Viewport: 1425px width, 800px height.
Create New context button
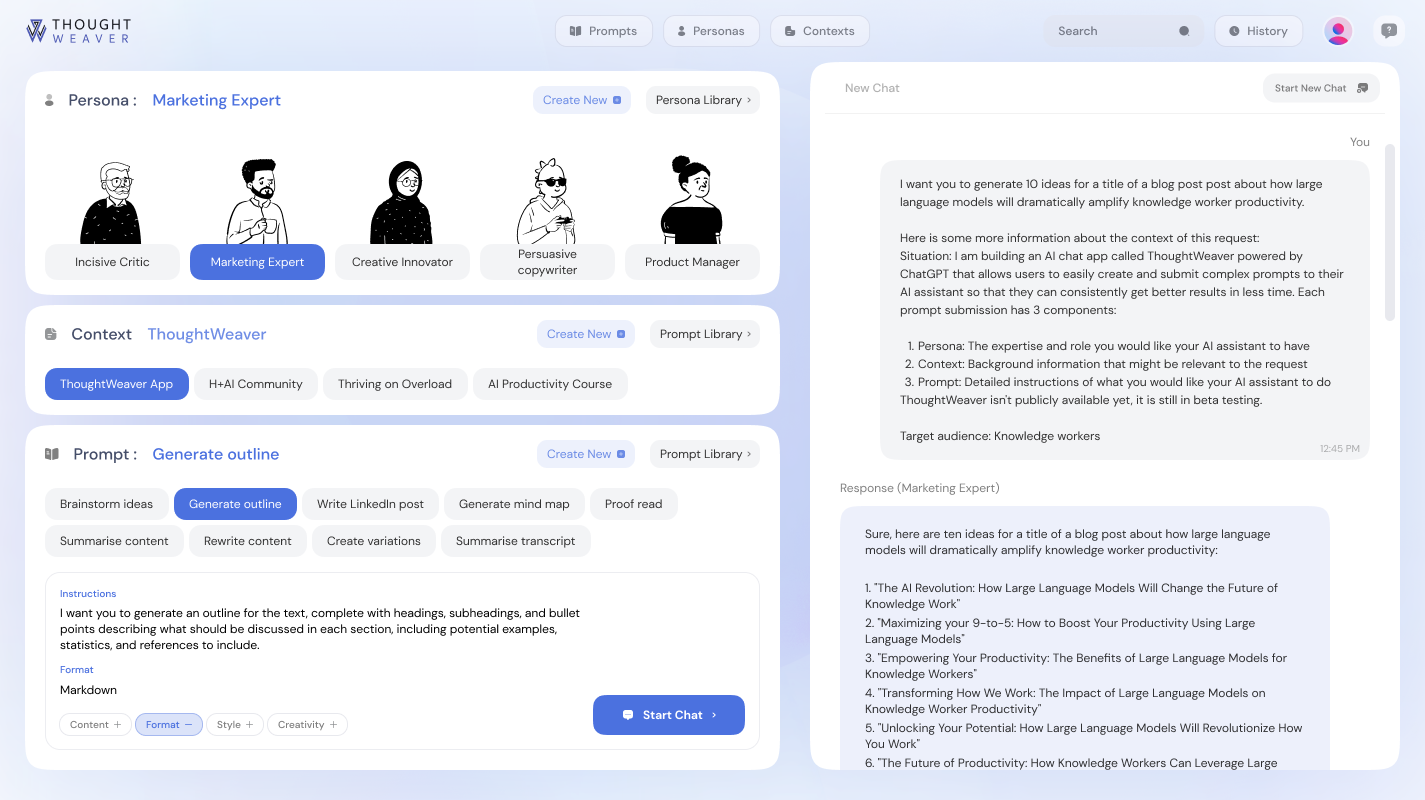586,334
